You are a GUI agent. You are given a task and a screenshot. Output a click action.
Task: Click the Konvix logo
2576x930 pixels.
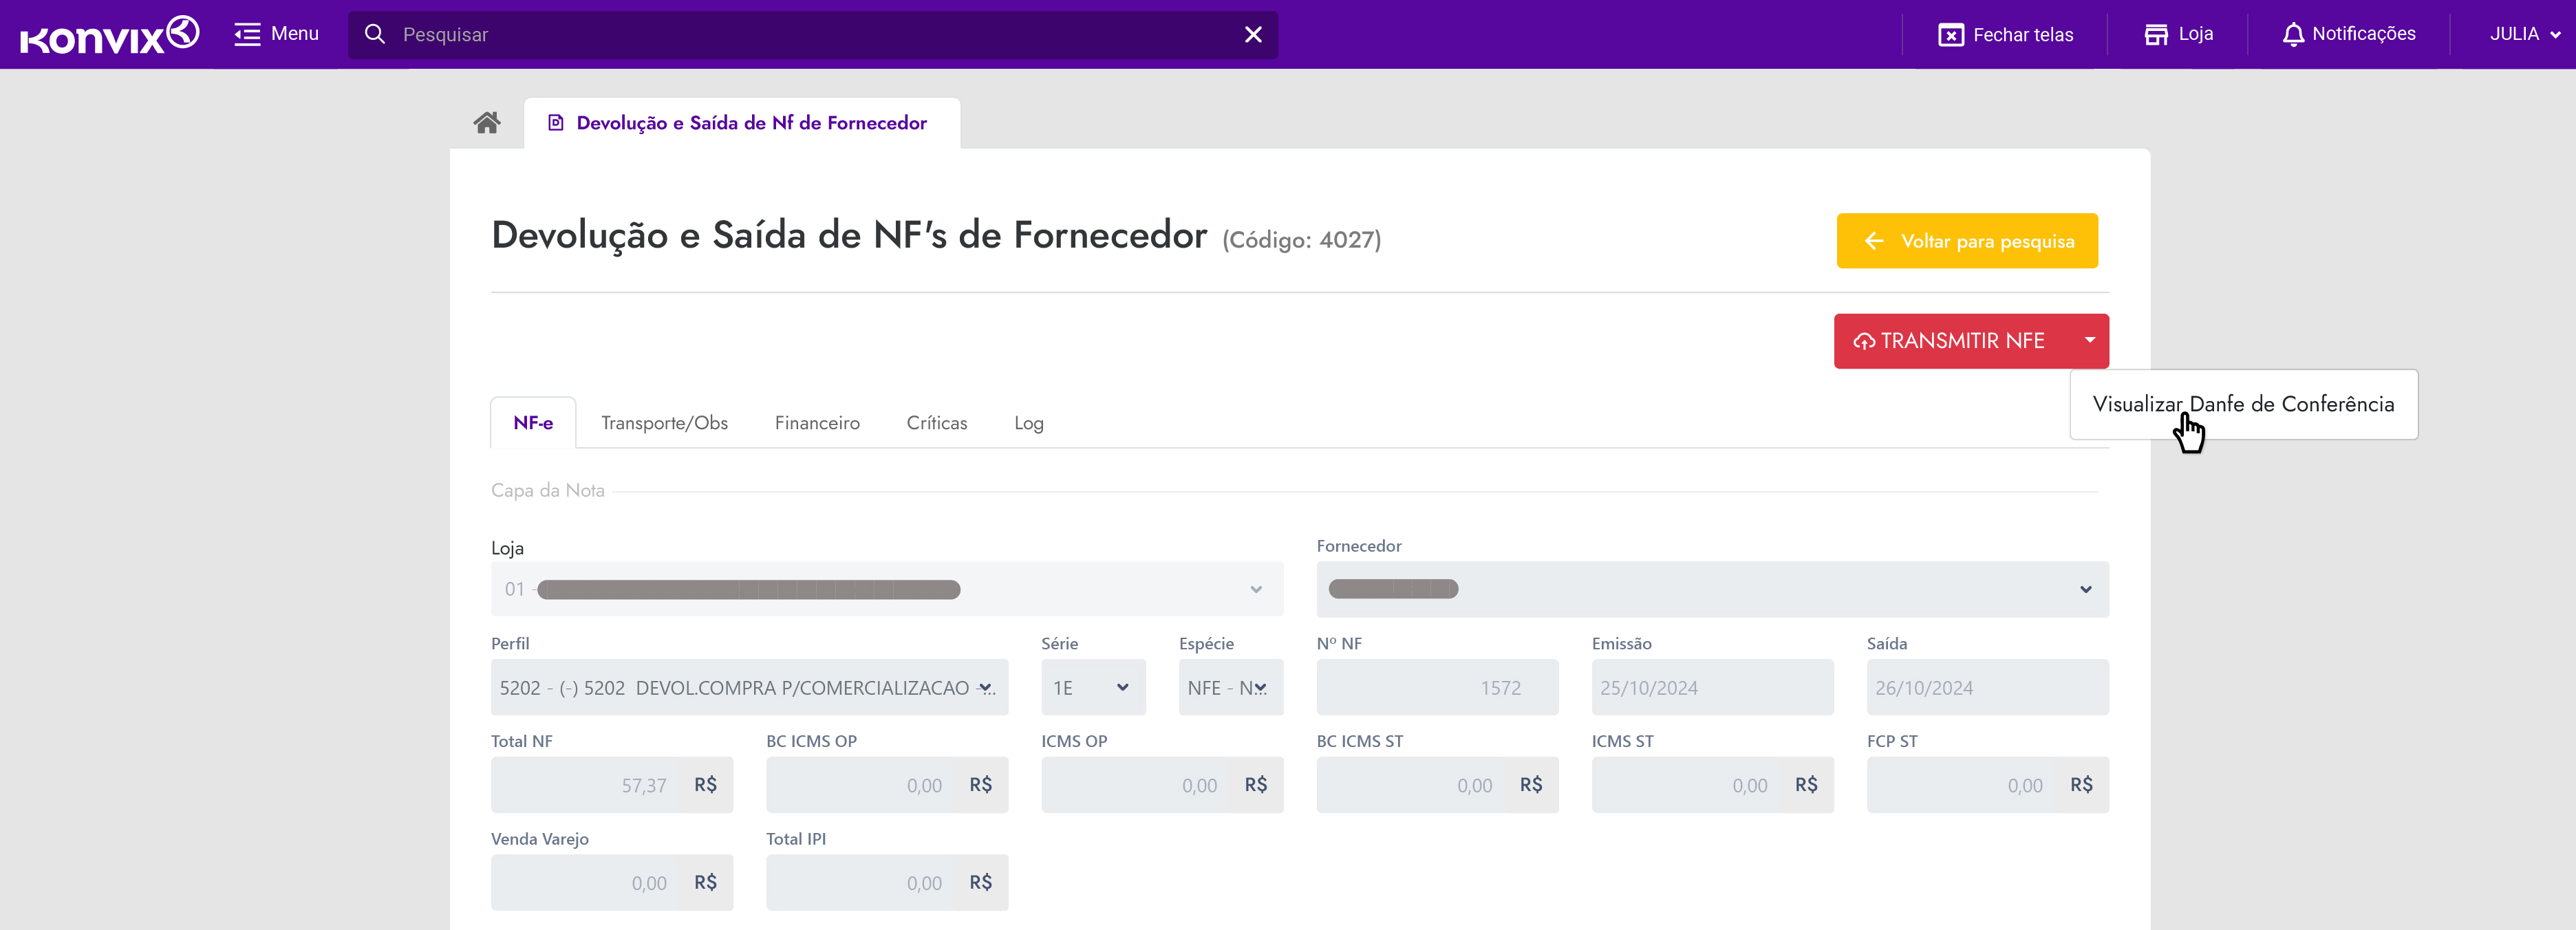tap(109, 35)
